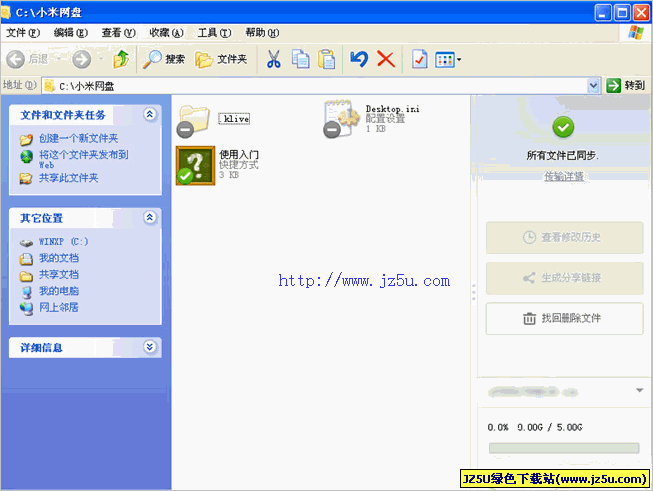Image resolution: width=653 pixels, height=491 pixels.
Task: Click the Paste clipboard icon
Action: click(x=326, y=59)
